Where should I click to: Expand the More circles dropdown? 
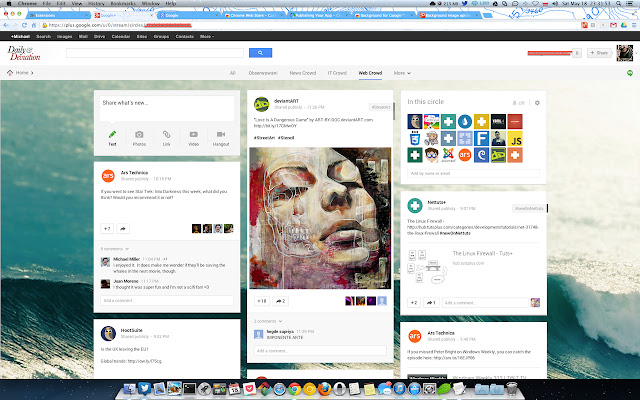point(402,73)
